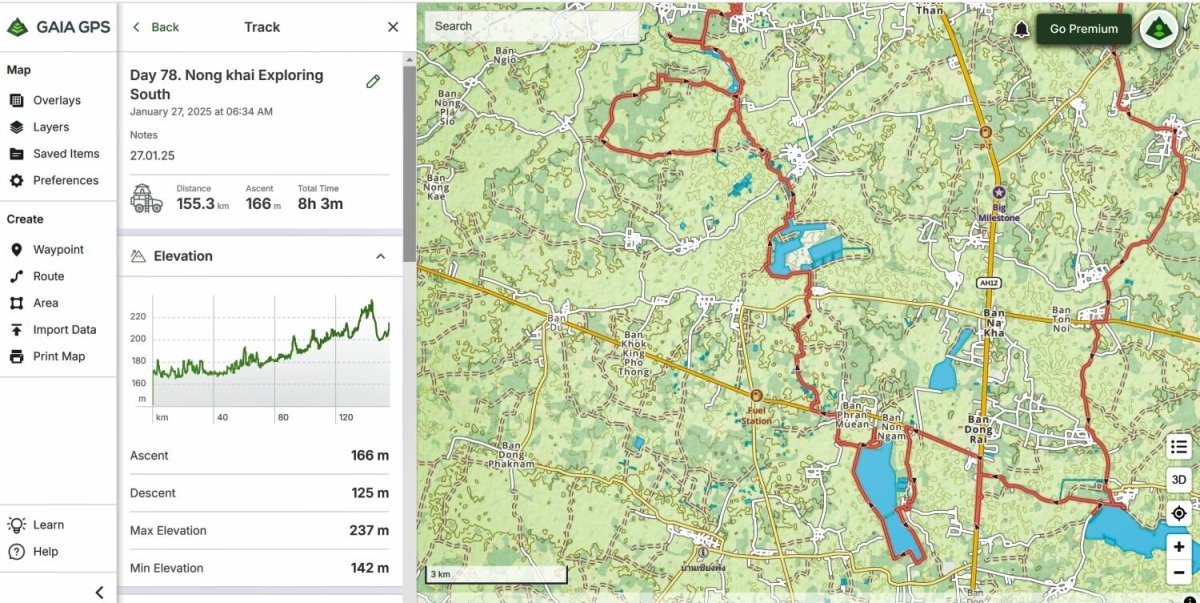This screenshot has width=1200, height=603.
Task: Collapse the left sidebar with the chevron
Action: click(x=99, y=592)
